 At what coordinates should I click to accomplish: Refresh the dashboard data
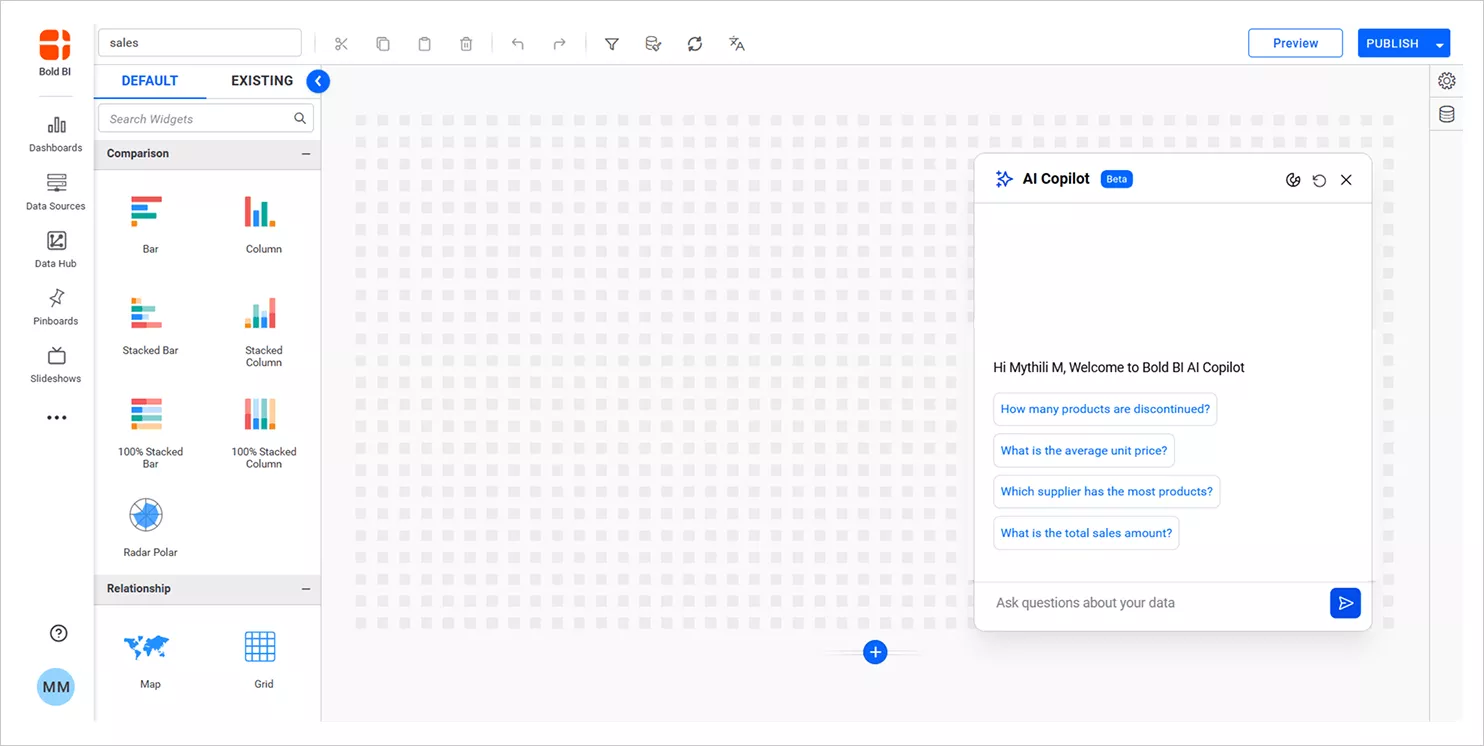(x=695, y=43)
